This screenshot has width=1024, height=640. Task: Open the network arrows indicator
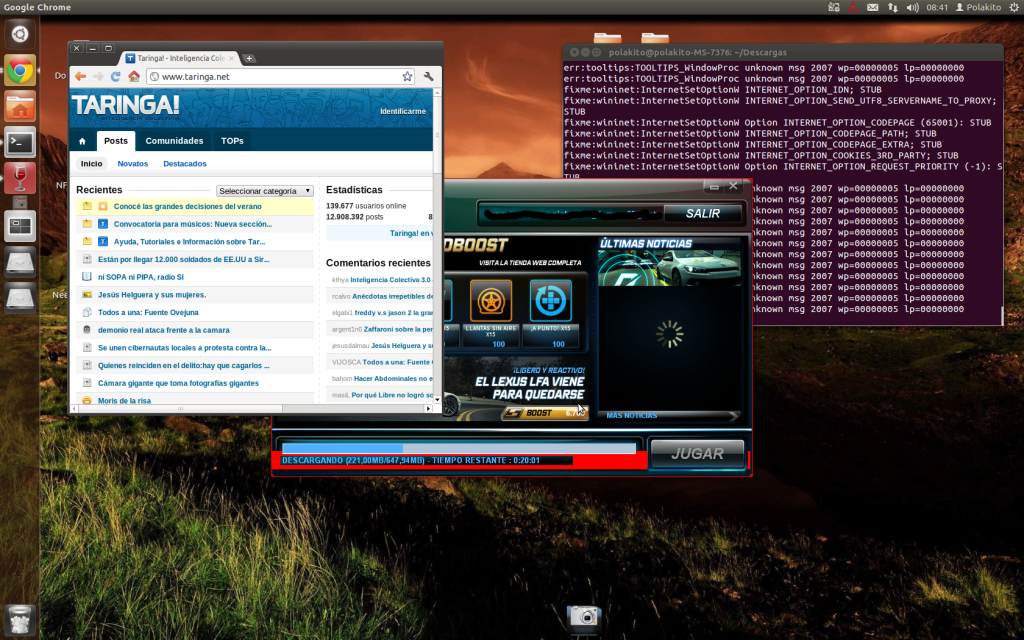click(892, 7)
